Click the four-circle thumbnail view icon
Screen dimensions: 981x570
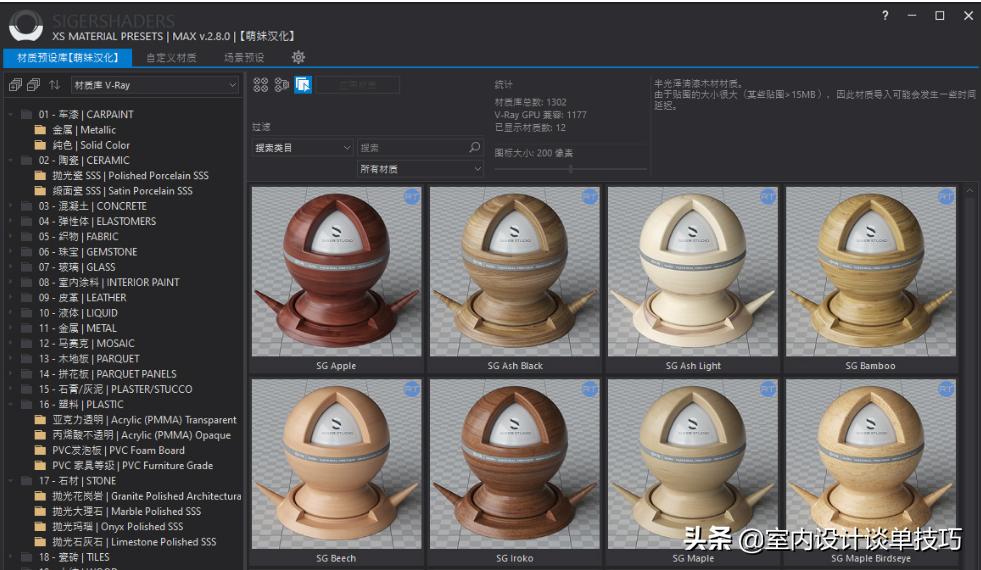261,84
